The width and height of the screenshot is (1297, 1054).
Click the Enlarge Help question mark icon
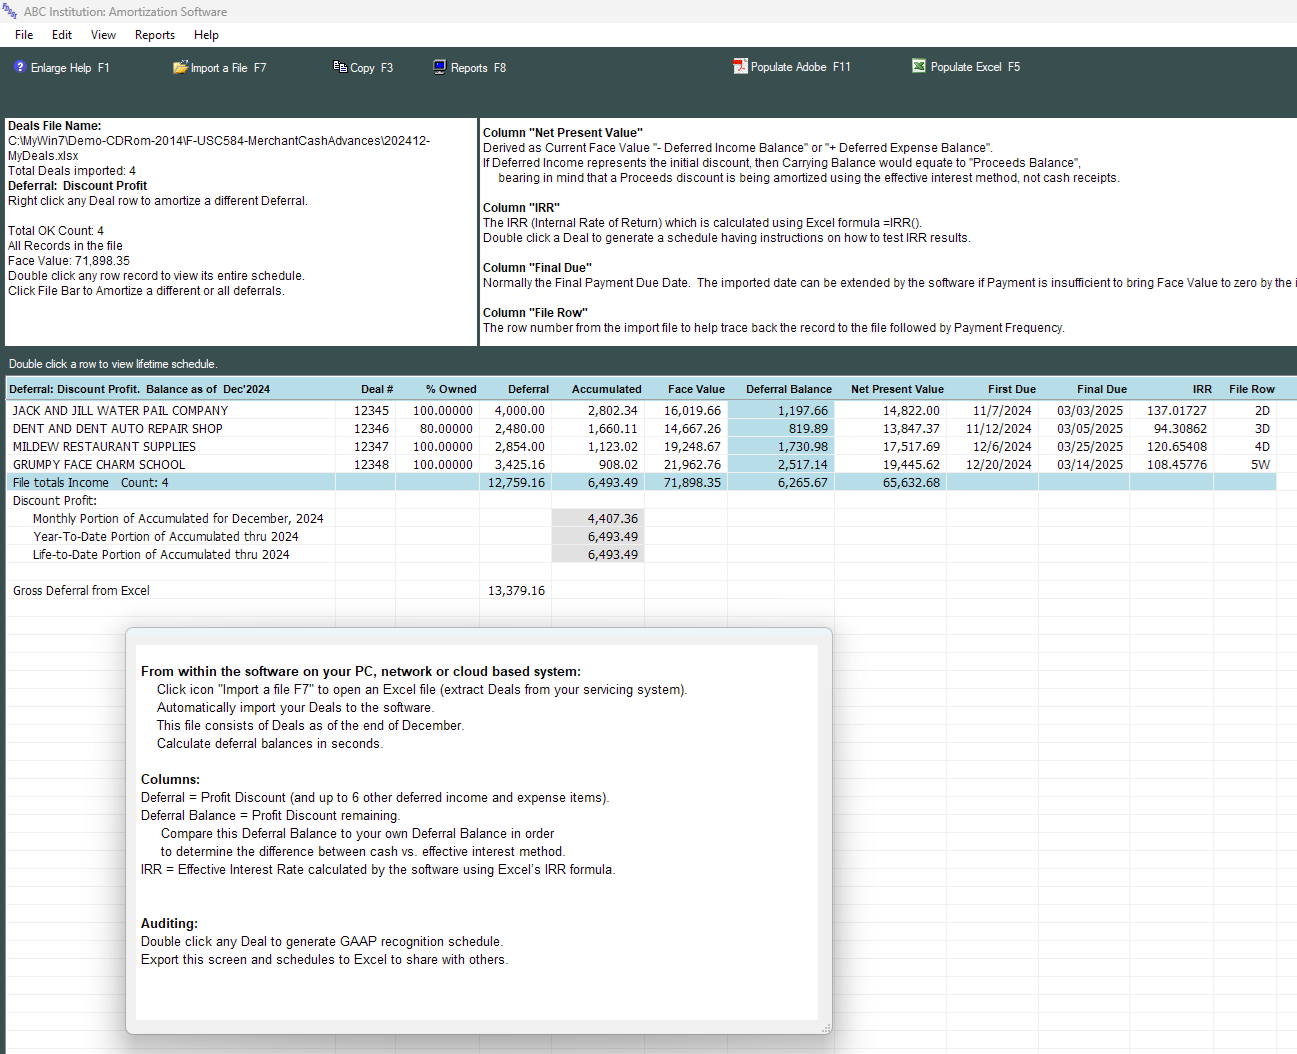pyautogui.click(x=19, y=67)
